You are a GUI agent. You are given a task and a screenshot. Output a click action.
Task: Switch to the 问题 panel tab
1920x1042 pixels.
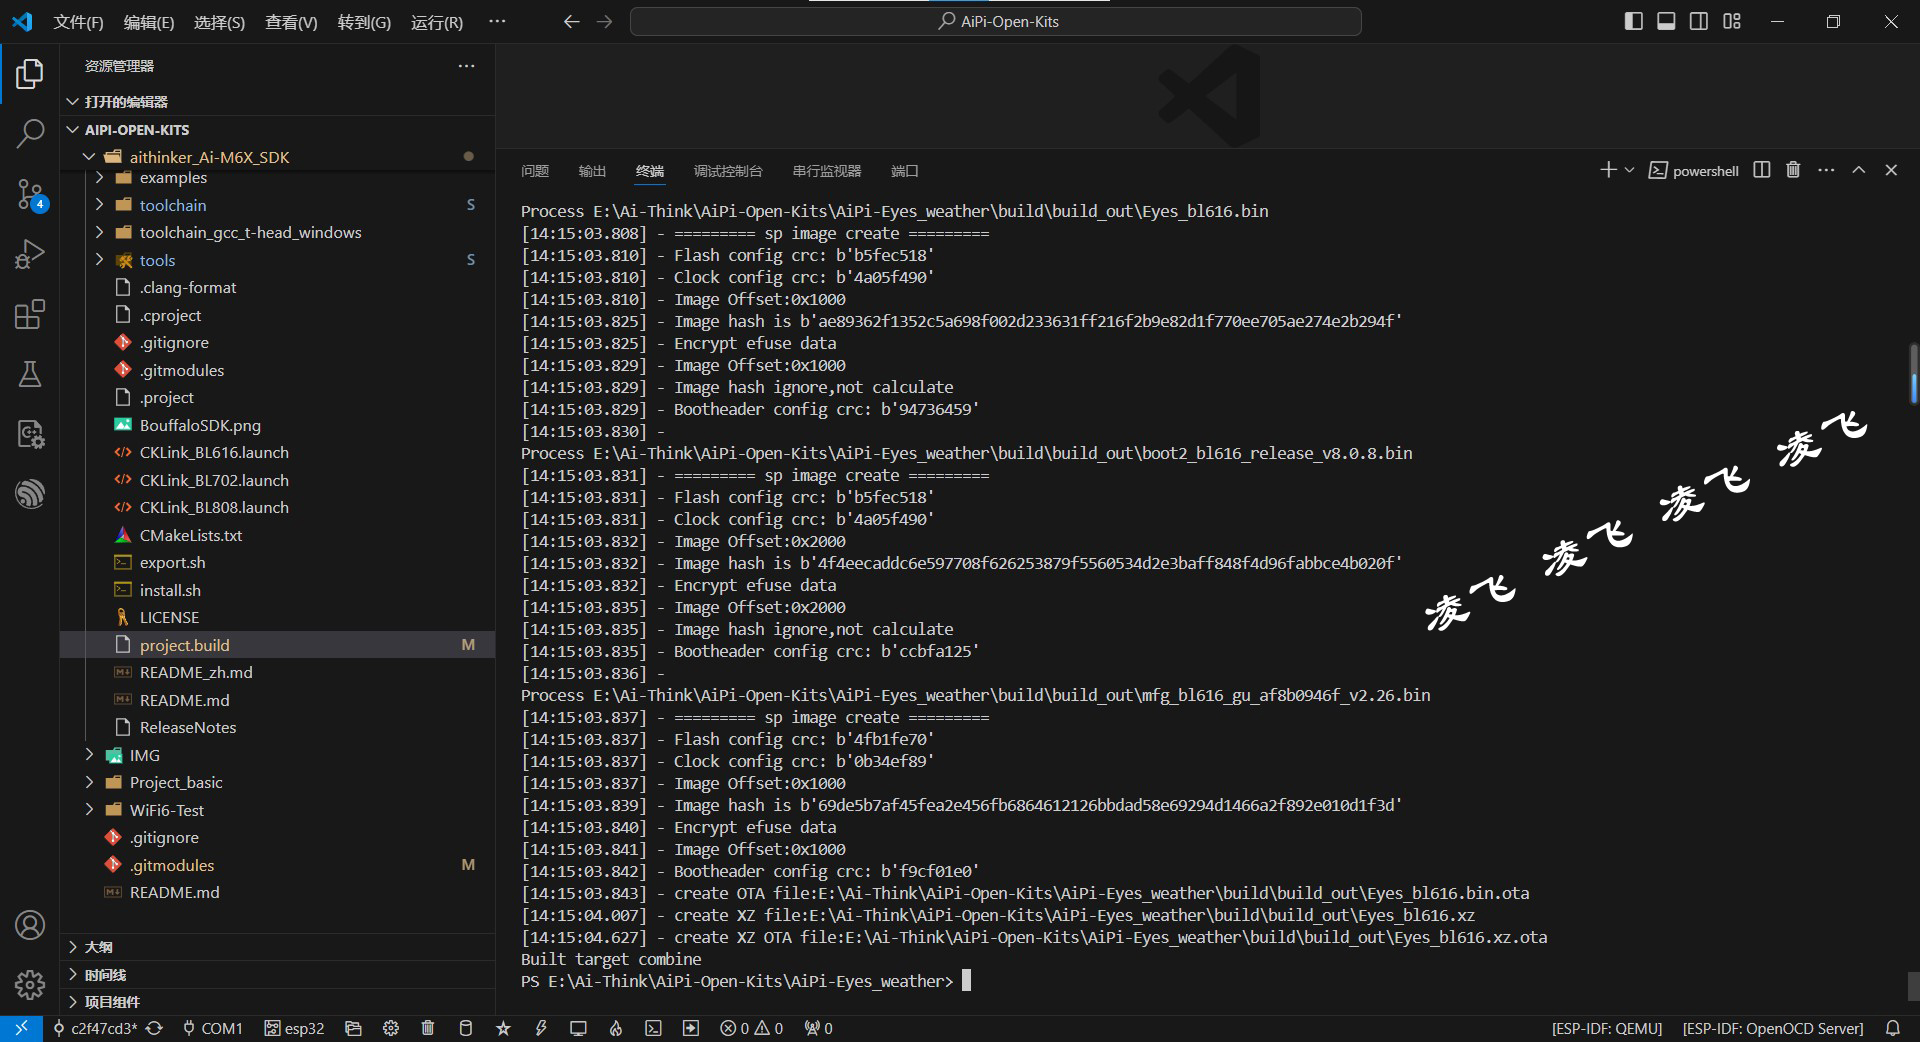(535, 171)
